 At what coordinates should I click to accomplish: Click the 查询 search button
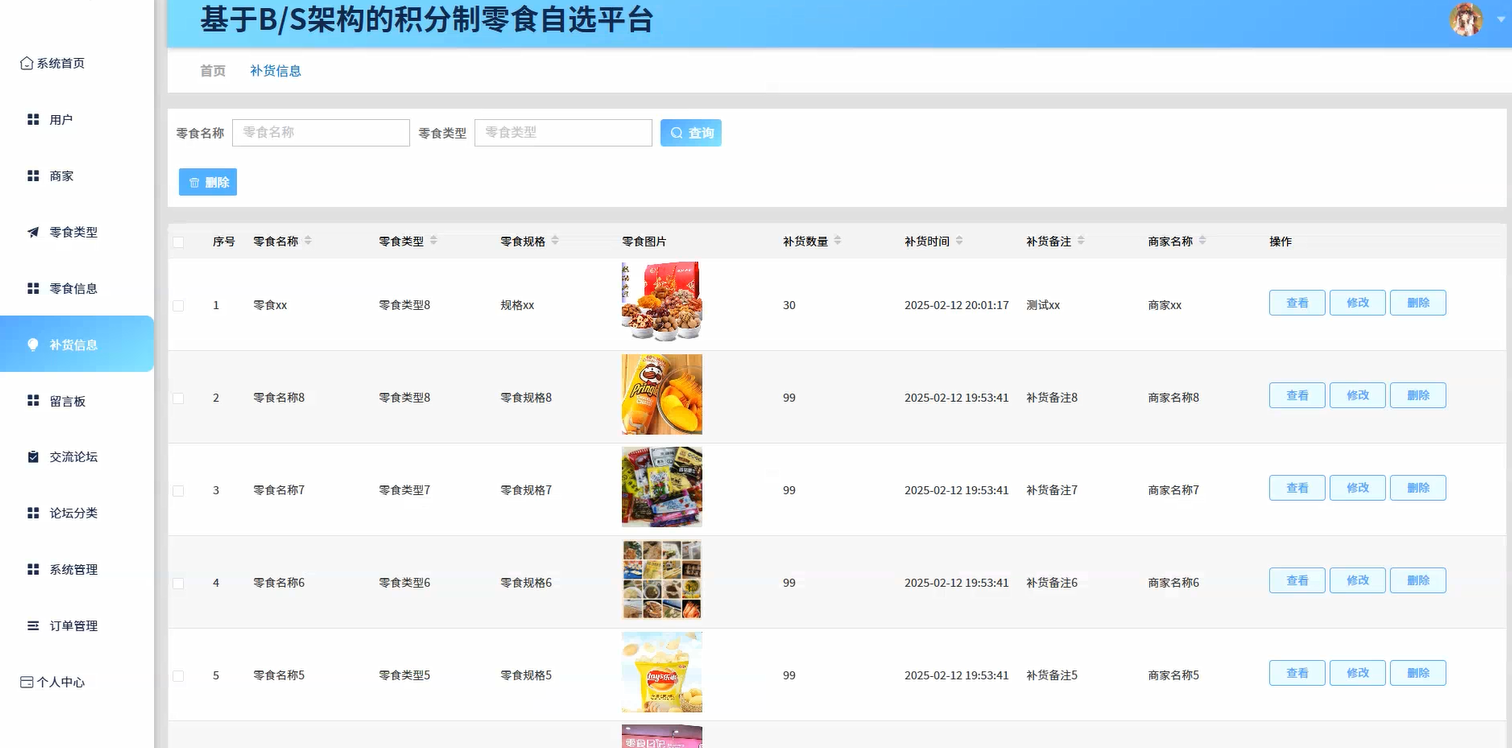690,132
